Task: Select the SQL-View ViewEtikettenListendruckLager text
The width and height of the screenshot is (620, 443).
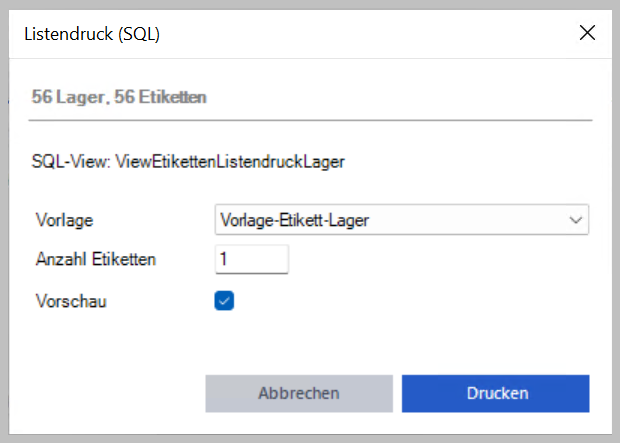Action: point(188,162)
